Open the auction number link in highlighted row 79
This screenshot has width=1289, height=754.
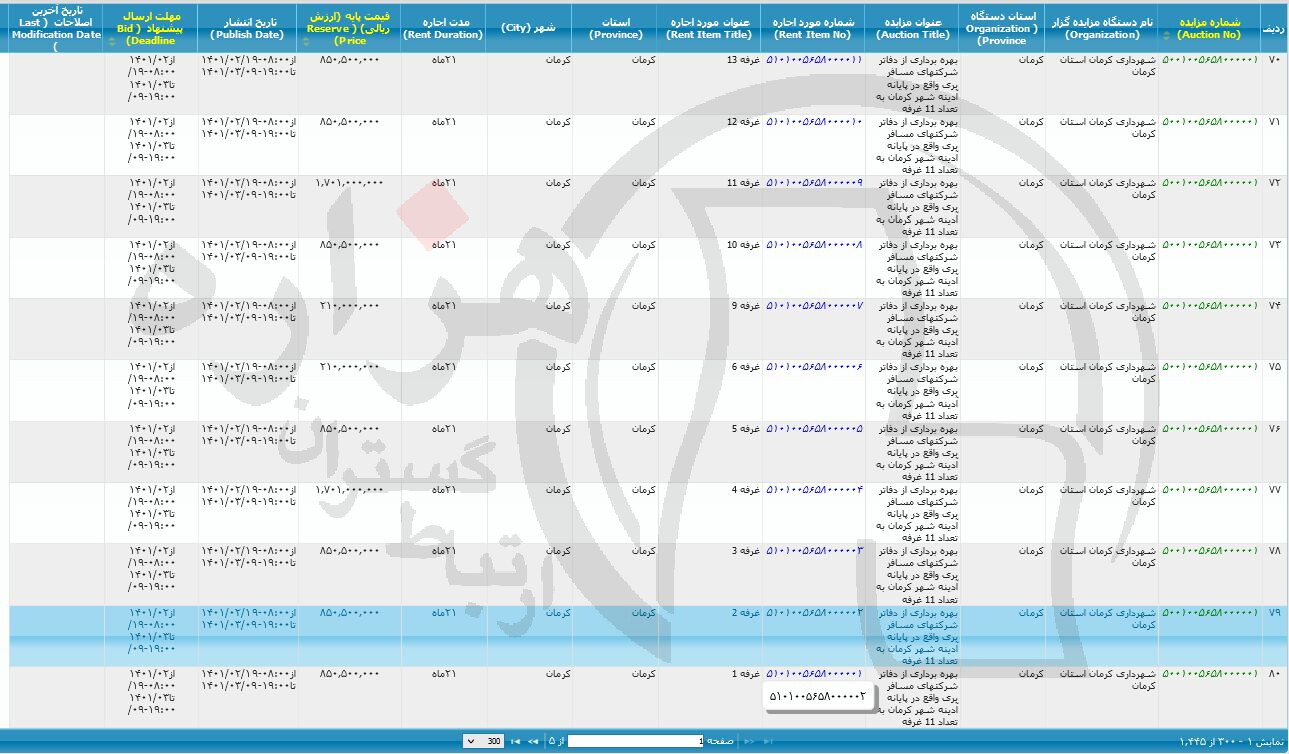point(1210,612)
